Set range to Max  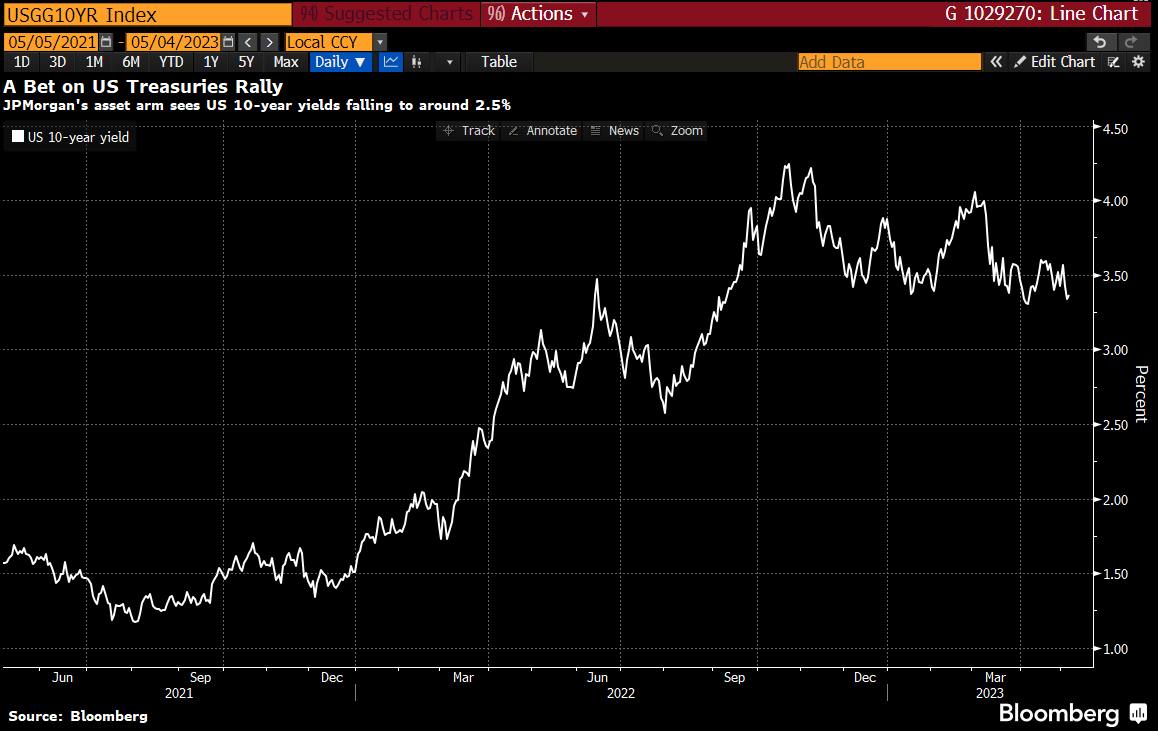[x=286, y=62]
